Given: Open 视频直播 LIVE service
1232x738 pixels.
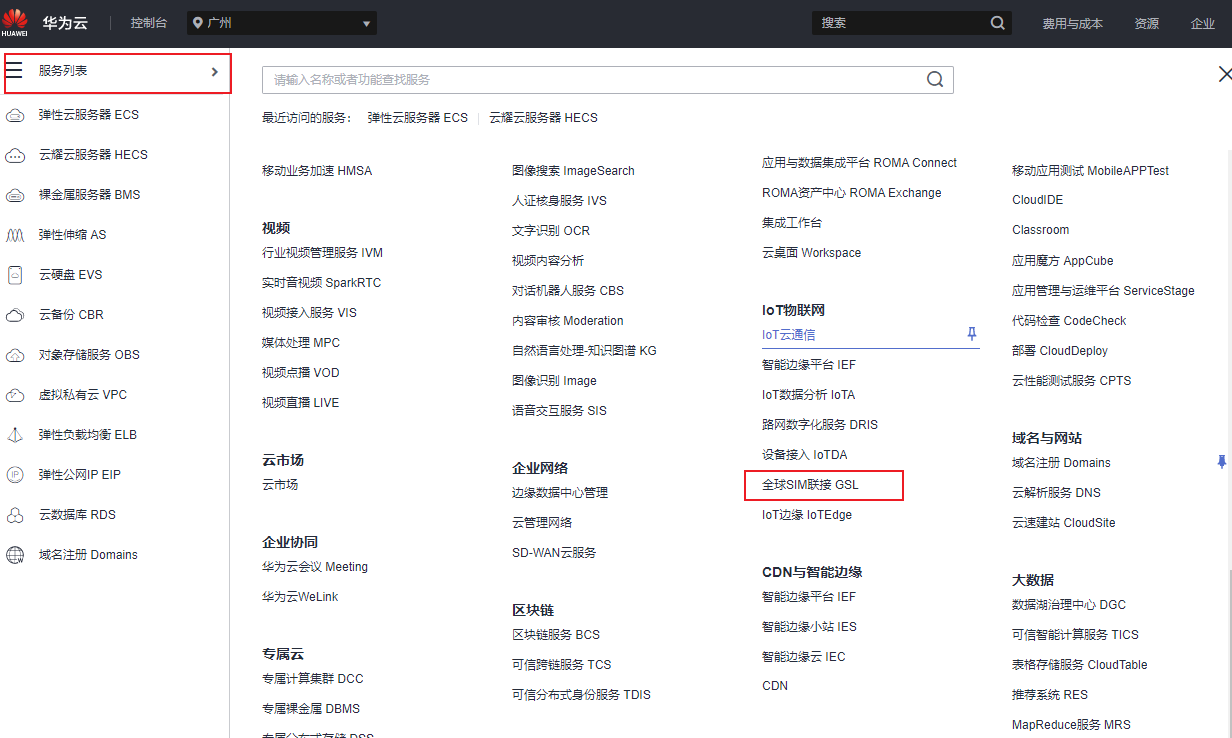Looking at the screenshot, I should [x=300, y=403].
